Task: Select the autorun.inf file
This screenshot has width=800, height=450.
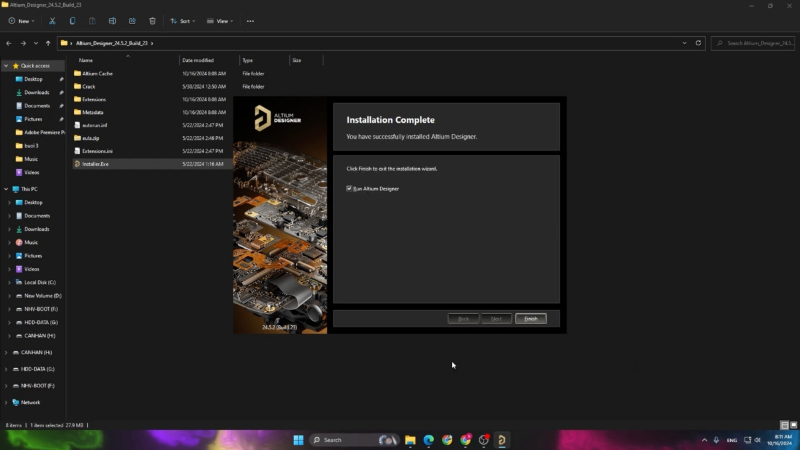Action: [94, 125]
